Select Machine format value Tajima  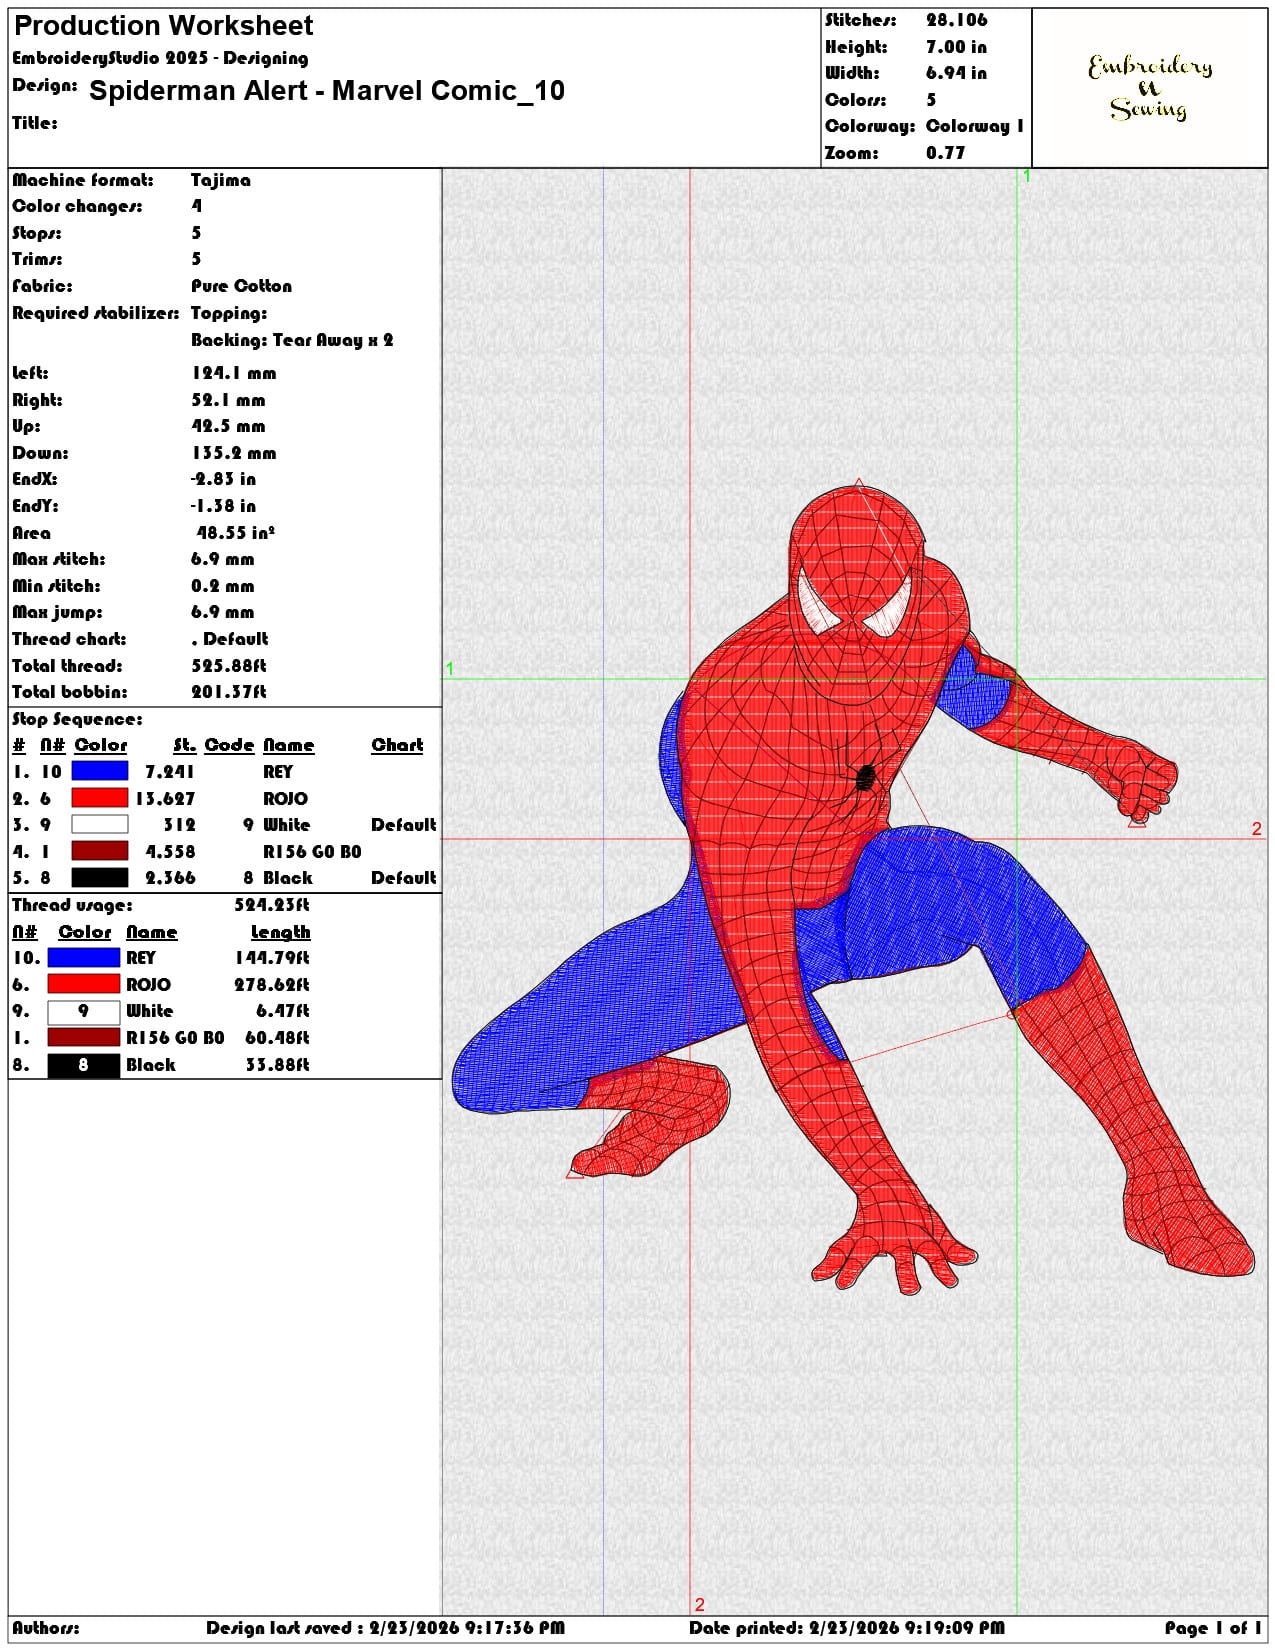coord(221,180)
